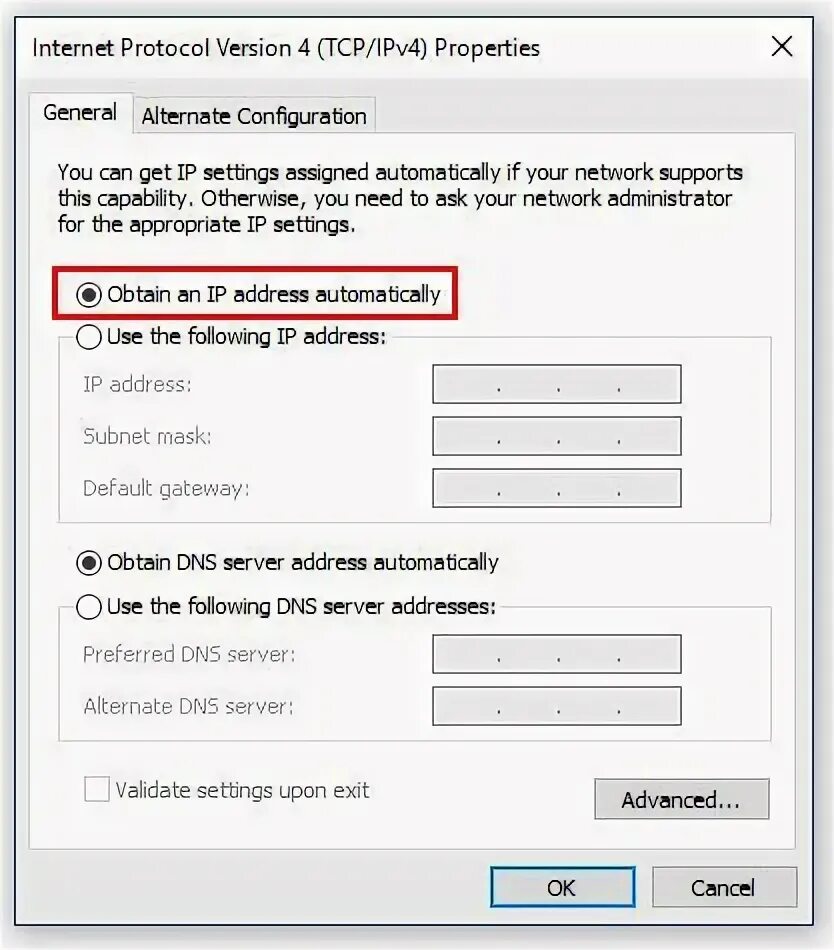Click the dialog title bar text
The height and width of the screenshot is (950, 834).
click(285, 48)
